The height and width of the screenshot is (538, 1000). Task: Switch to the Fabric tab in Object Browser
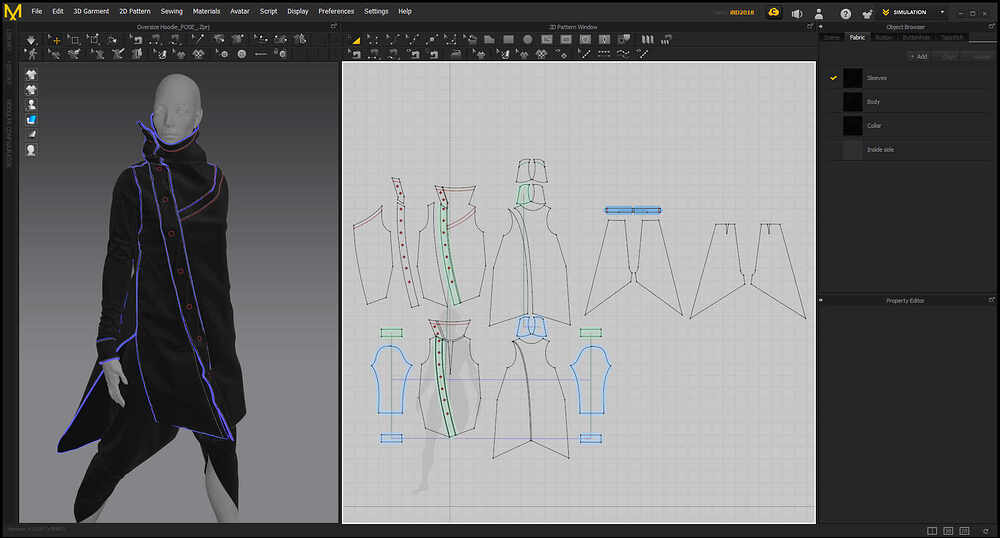click(x=857, y=38)
